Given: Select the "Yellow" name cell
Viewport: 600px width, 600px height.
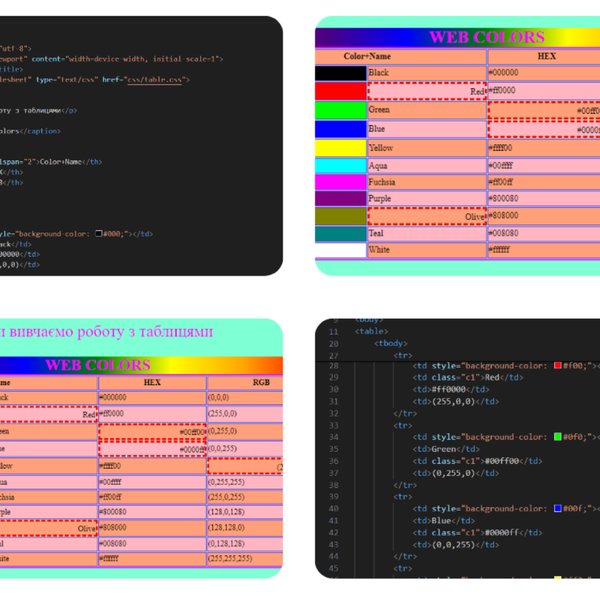Looking at the screenshot, I should pyautogui.click(x=427, y=148).
